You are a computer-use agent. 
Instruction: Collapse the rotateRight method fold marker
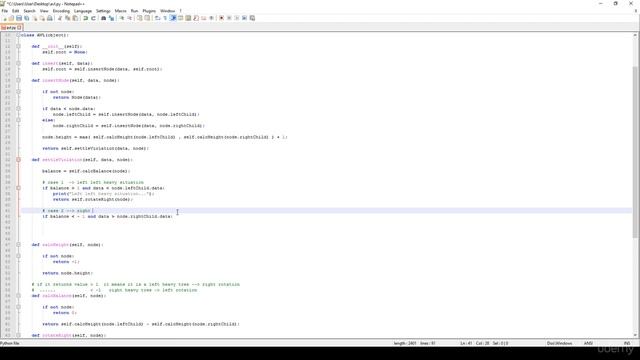18,335
